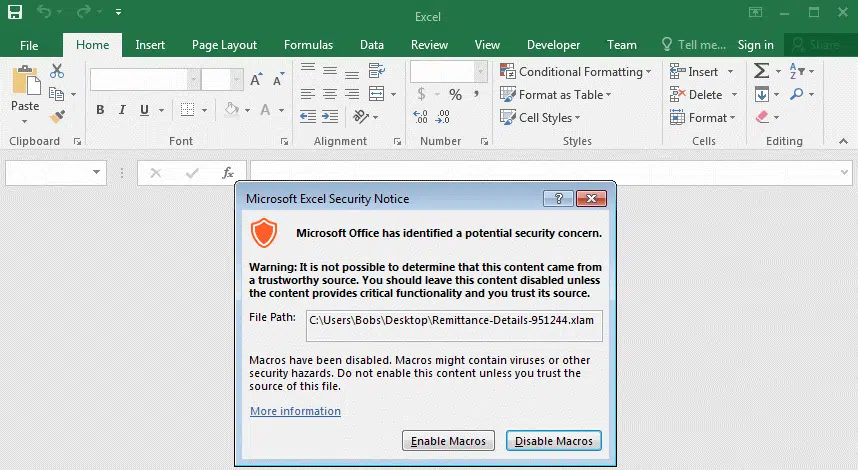Click the Orientation text rotate icon
858x470 pixels.
point(361,116)
